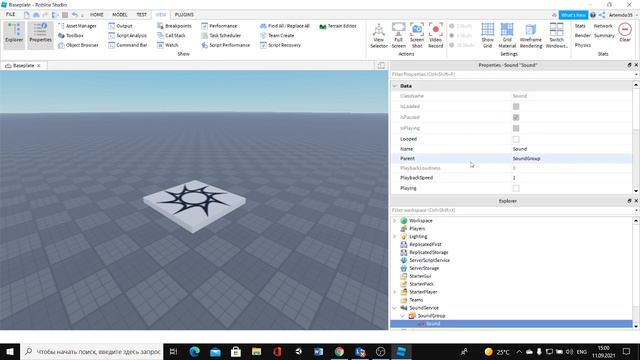
Task: Open Windows Start menu
Action: pyautogui.click(x=10, y=351)
